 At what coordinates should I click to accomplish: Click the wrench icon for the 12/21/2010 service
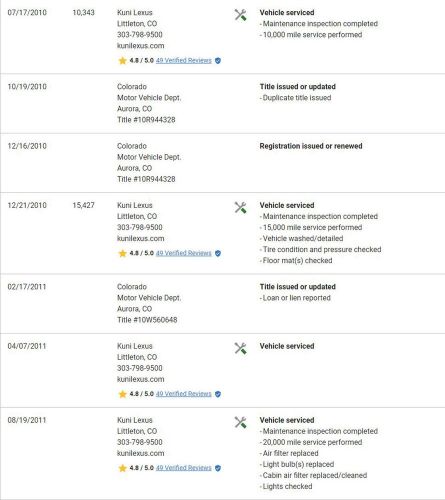[240, 208]
